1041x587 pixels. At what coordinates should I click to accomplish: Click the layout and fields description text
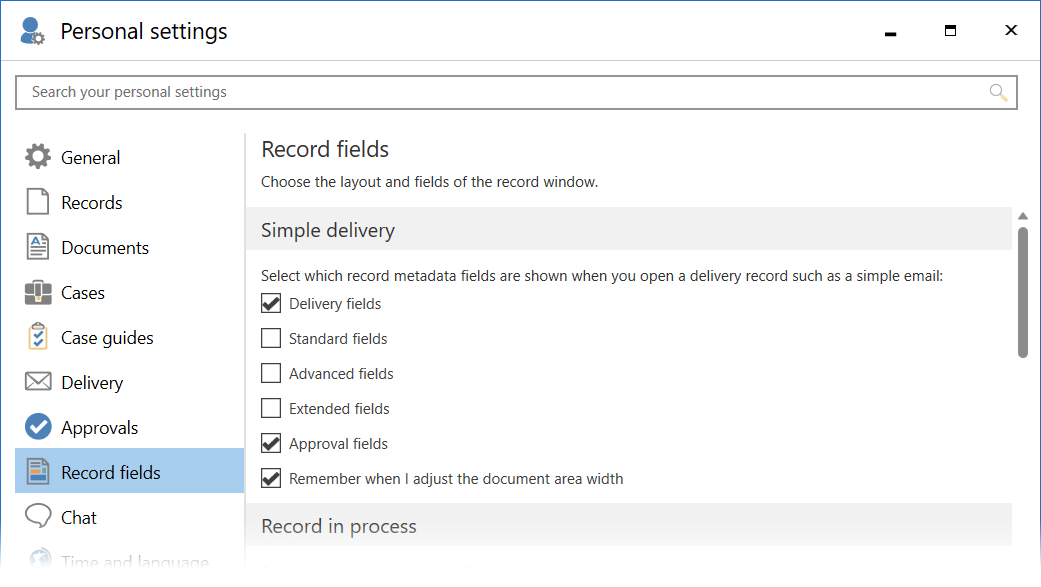[430, 182]
